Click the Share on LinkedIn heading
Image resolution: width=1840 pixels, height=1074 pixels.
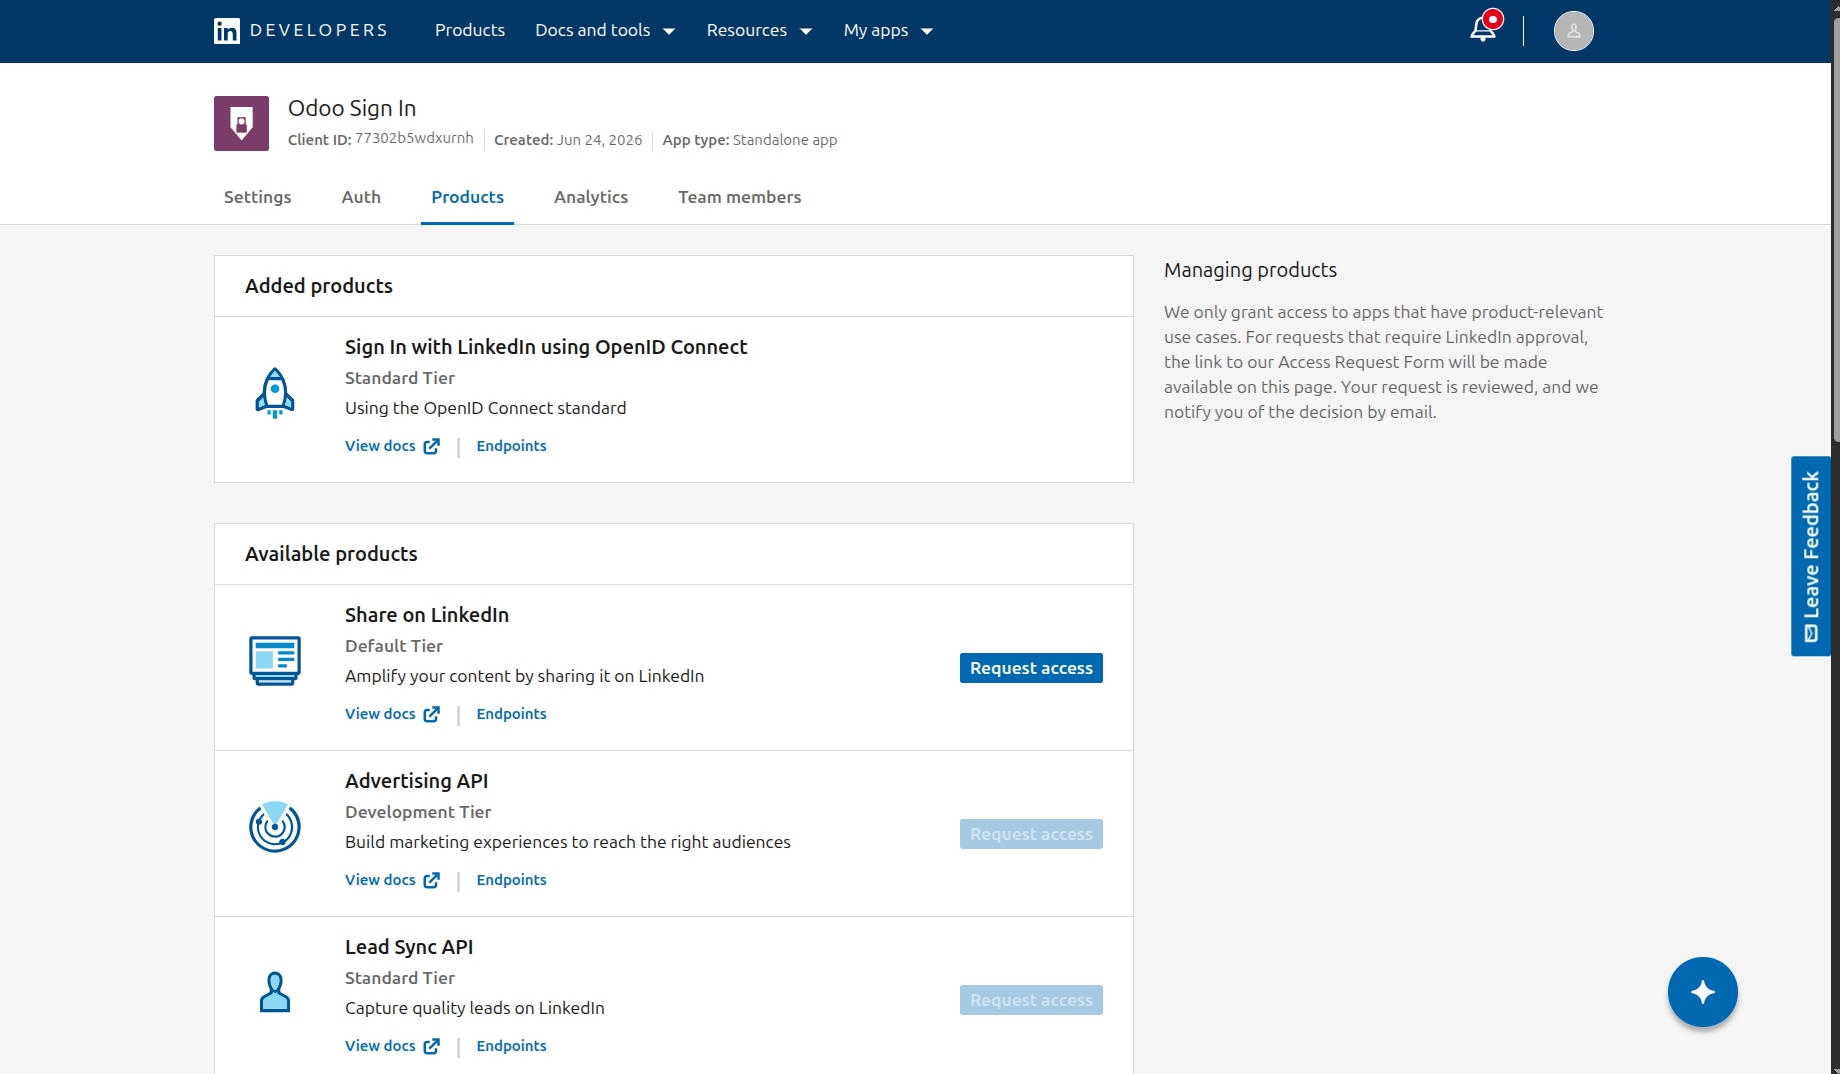coord(427,615)
